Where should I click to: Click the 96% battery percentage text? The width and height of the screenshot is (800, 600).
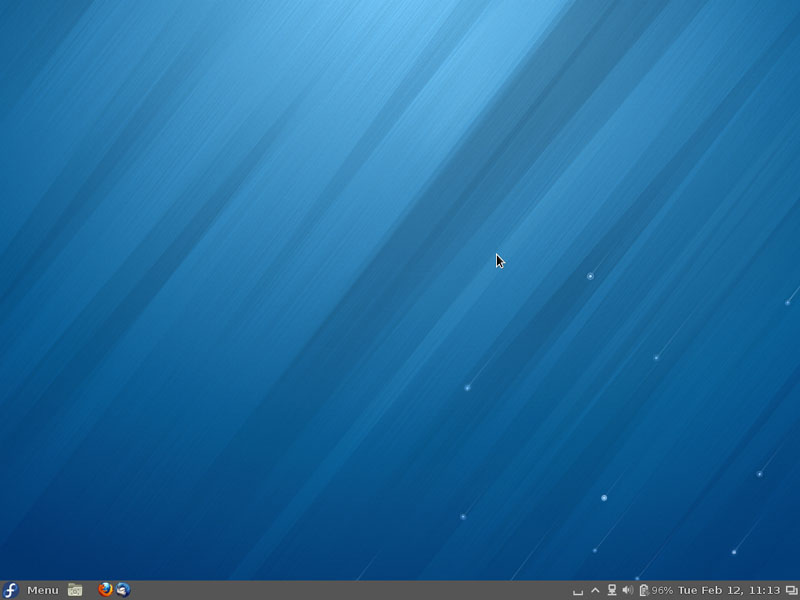[662, 590]
